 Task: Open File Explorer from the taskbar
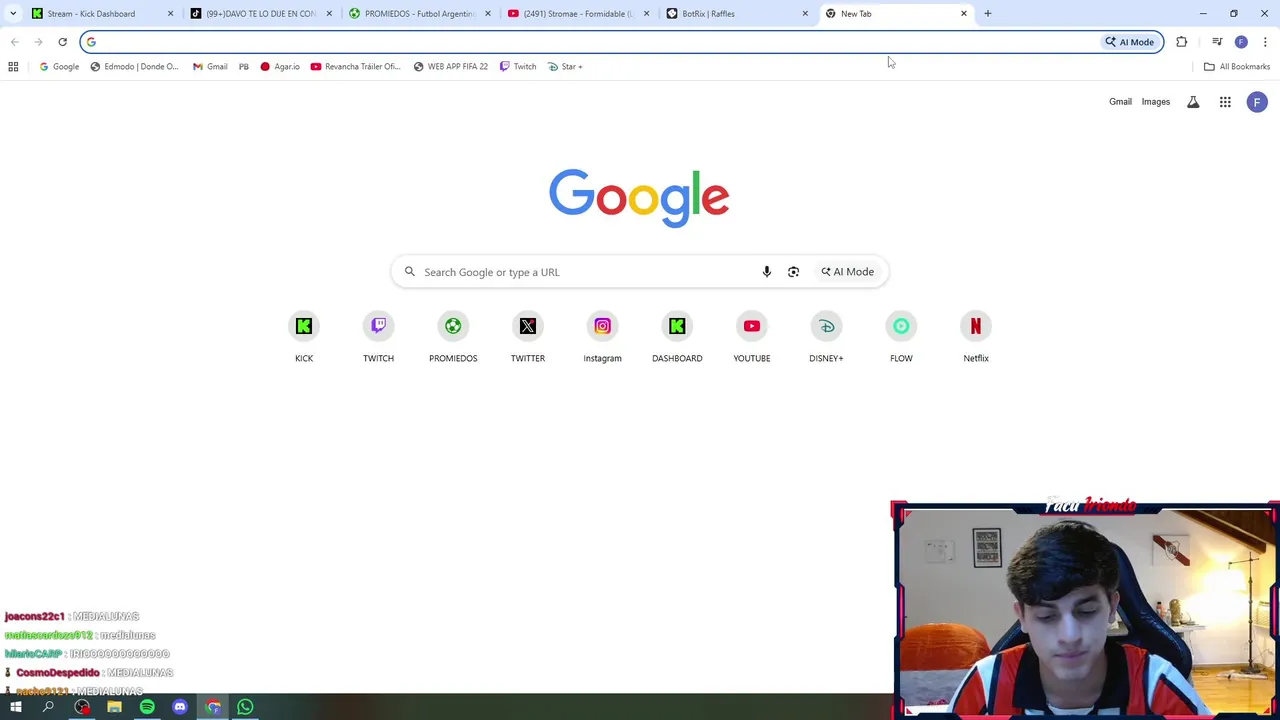[114, 707]
